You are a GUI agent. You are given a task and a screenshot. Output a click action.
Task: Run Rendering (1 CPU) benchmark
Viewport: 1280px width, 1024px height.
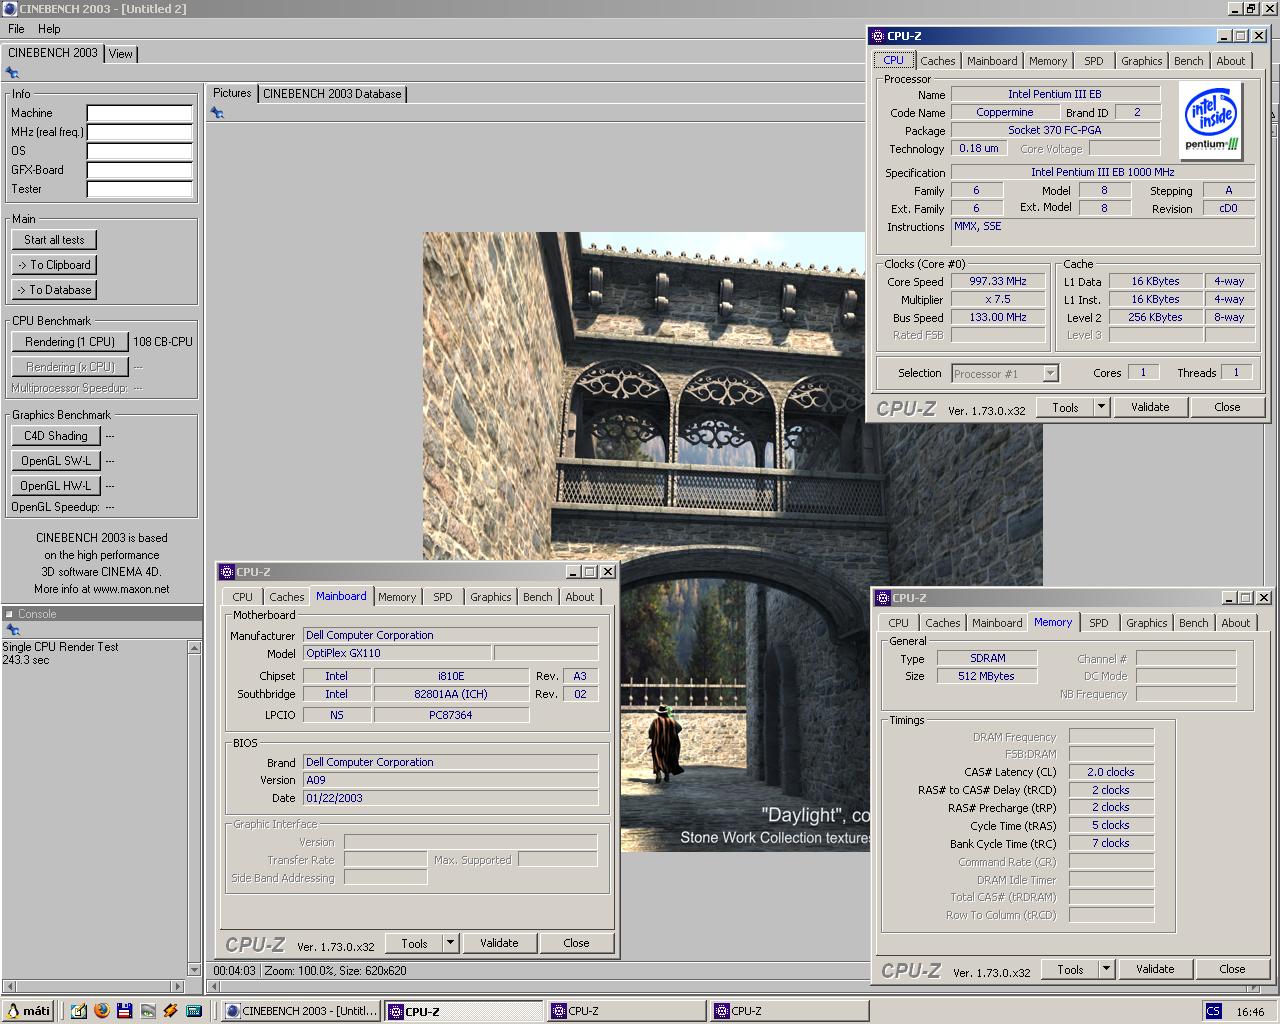pos(70,342)
